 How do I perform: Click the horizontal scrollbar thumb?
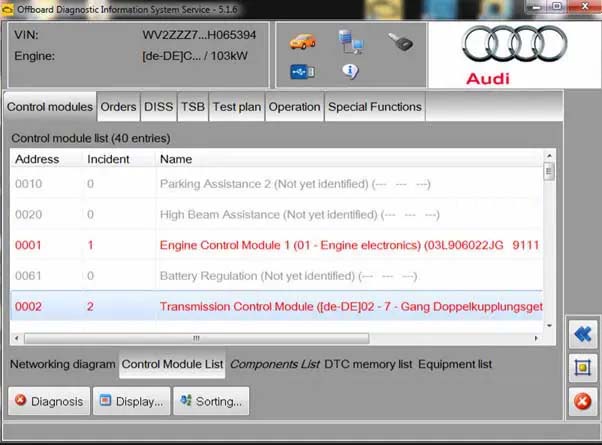(x=197, y=338)
